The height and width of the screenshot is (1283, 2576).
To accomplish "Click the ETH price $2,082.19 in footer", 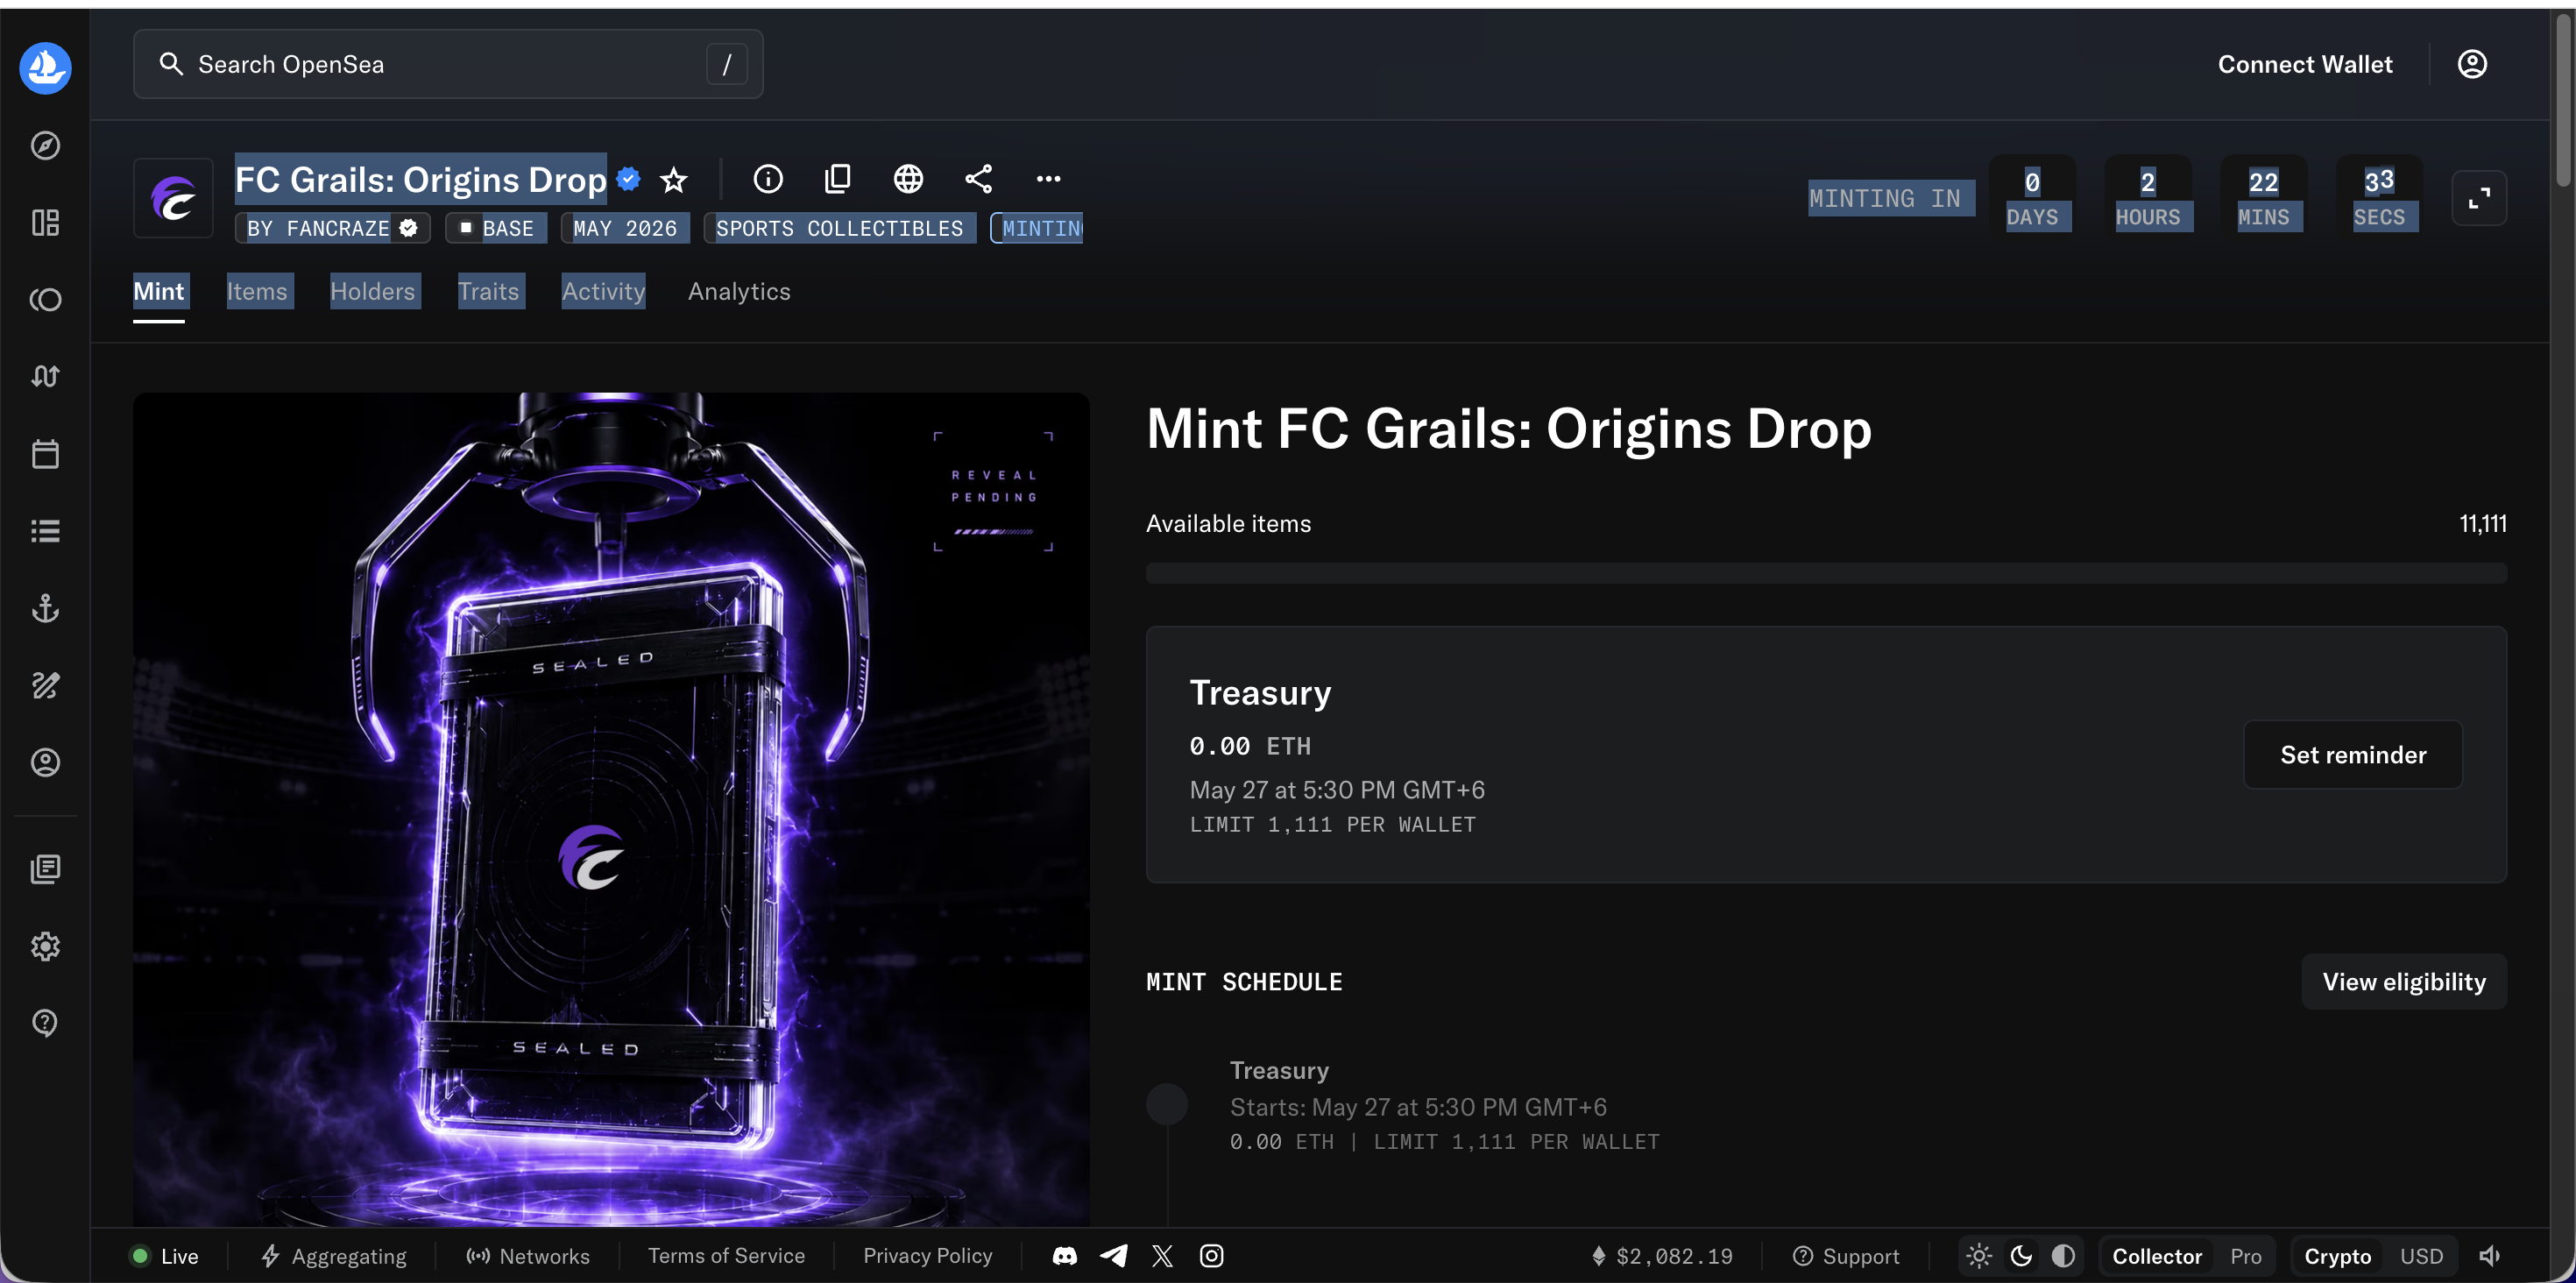I will point(1662,1257).
